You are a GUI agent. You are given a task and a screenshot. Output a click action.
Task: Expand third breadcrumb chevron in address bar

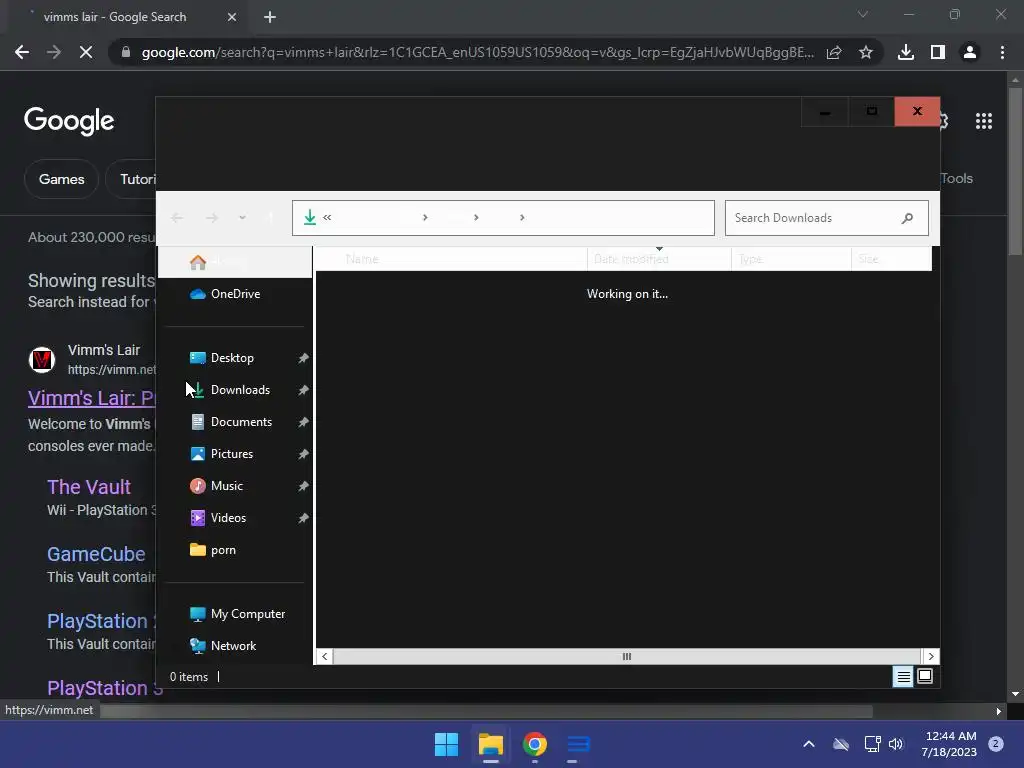click(522, 217)
